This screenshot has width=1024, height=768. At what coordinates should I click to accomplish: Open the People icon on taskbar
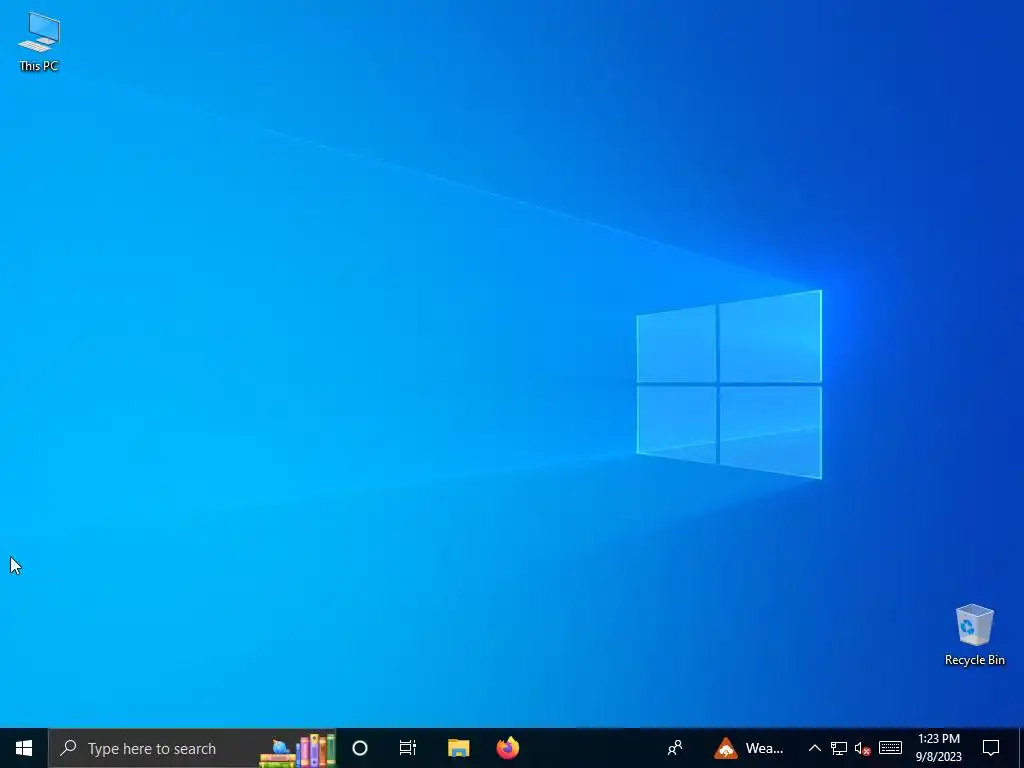click(x=675, y=748)
